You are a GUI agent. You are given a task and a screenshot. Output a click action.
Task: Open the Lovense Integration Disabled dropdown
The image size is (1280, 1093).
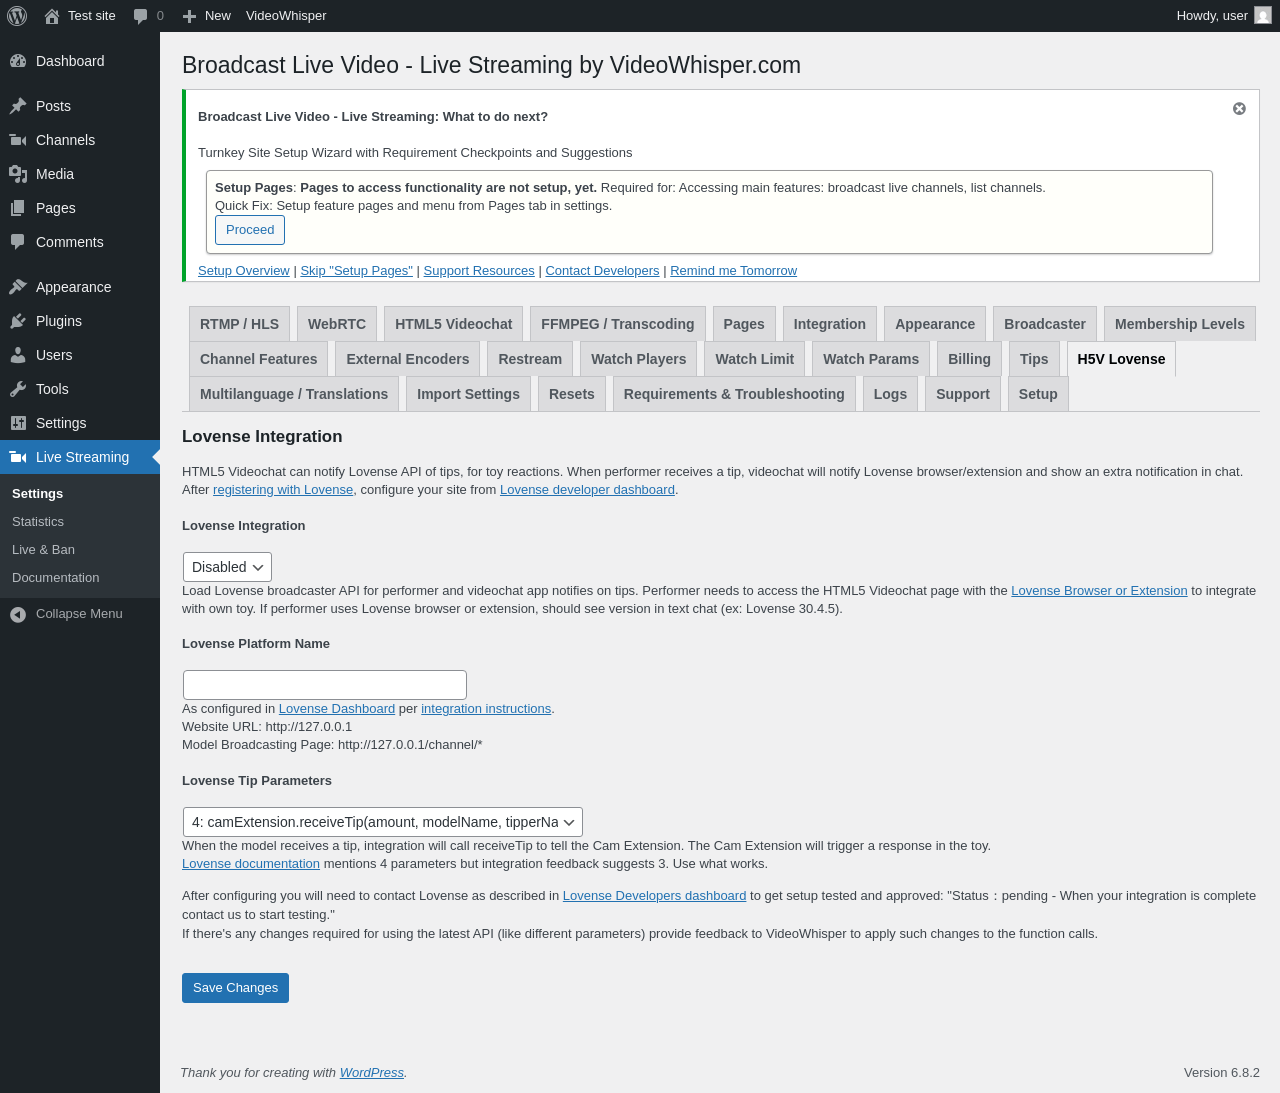point(227,567)
